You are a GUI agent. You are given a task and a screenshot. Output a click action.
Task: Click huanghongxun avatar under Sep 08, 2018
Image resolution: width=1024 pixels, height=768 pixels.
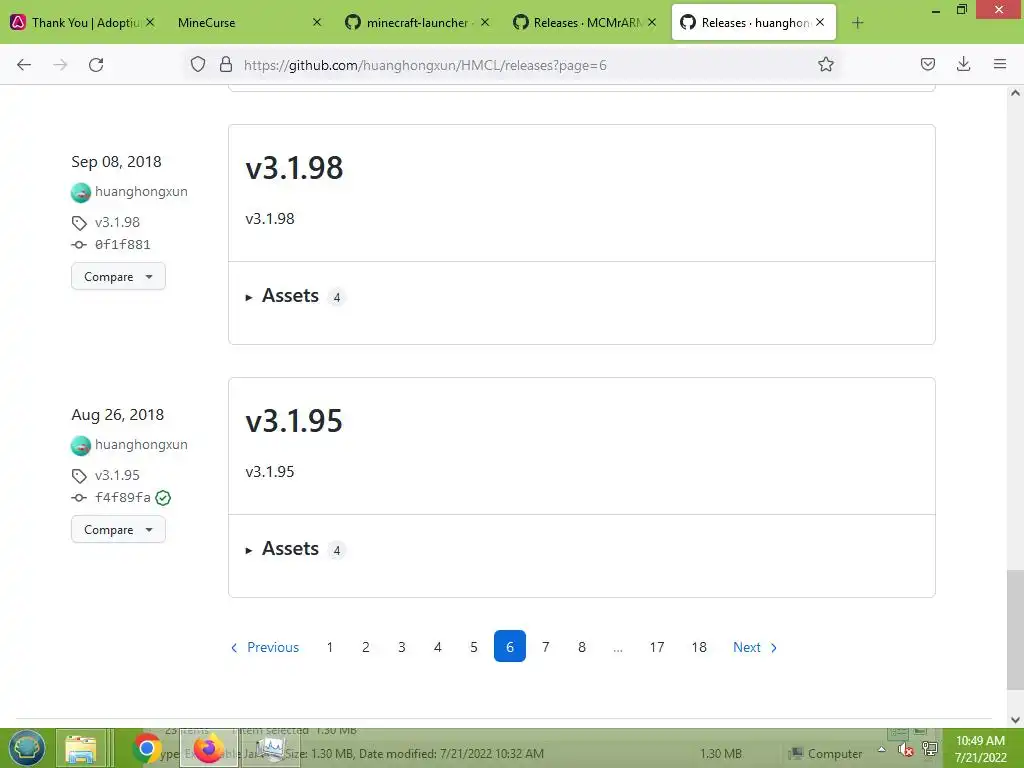[x=81, y=193]
